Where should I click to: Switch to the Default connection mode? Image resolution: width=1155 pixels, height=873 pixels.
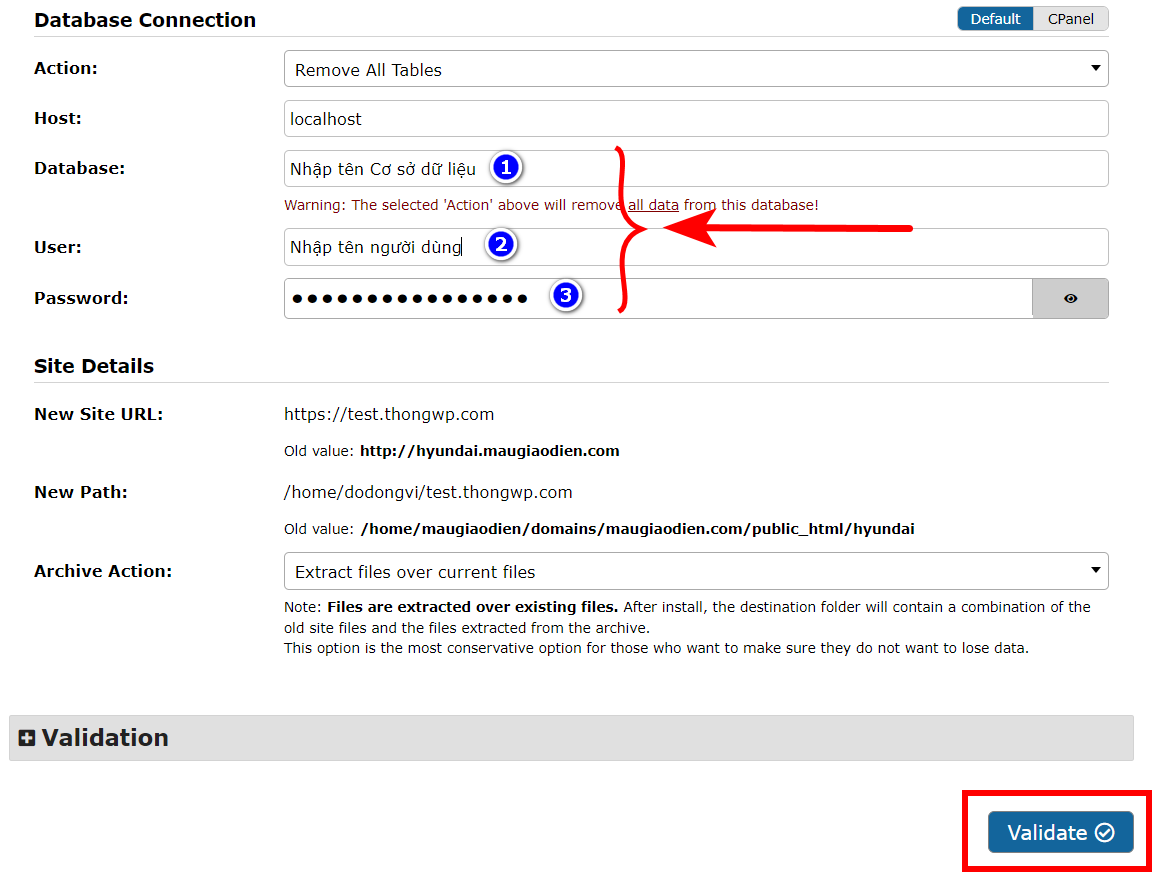(995, 19)
